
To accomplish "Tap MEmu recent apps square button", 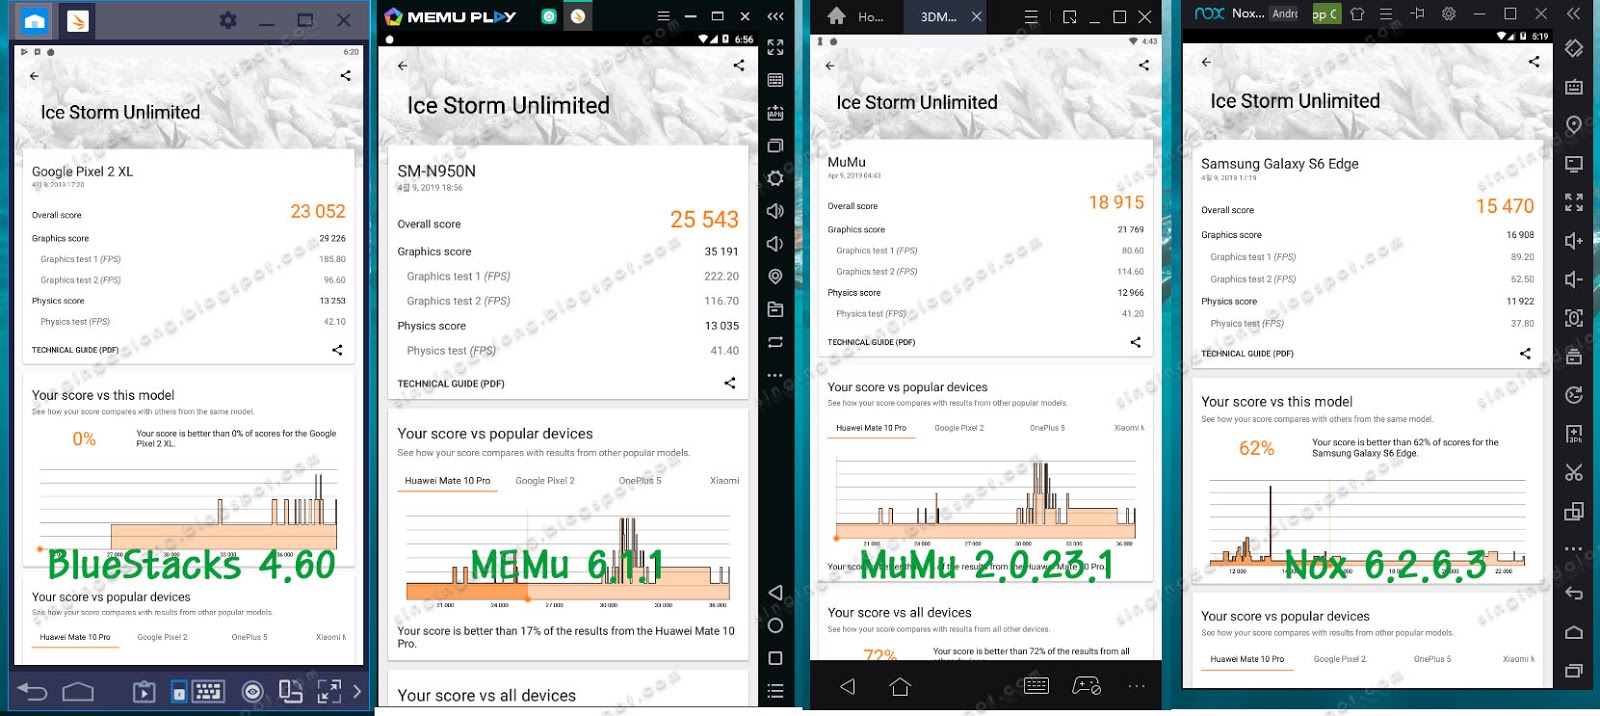I will click(x=775, y=658).
